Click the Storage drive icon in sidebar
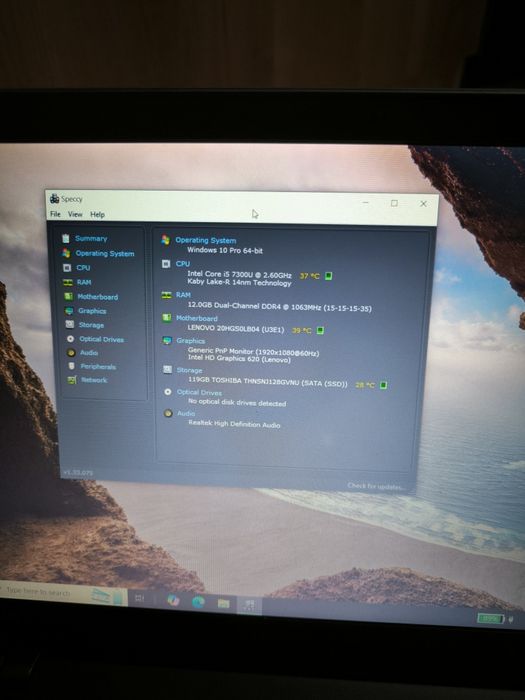The height and width of the screenshot is (700, 525). point(70,325)
